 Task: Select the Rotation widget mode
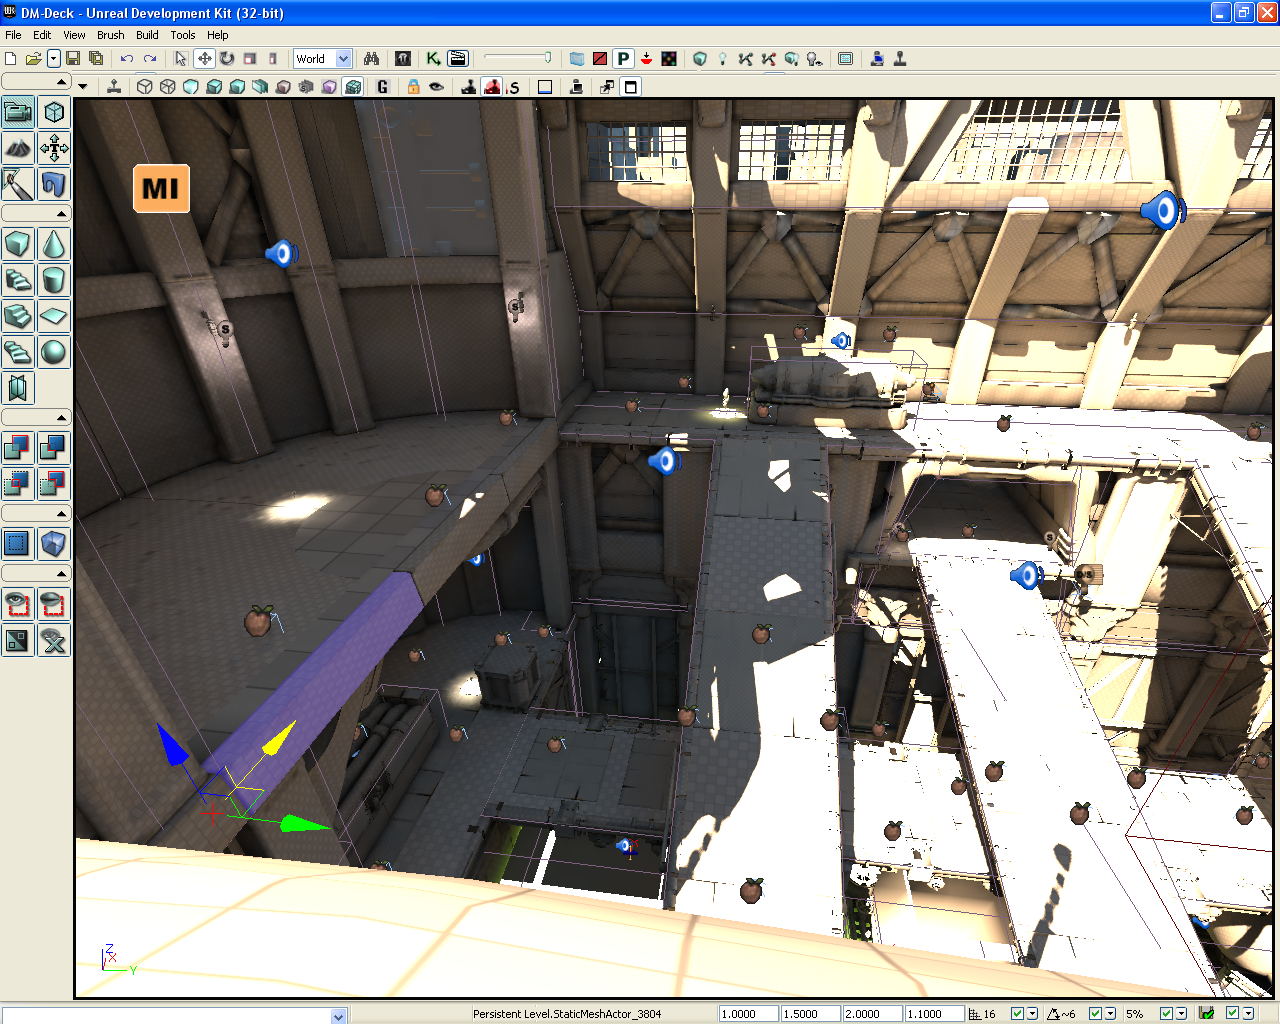click(227, 59)
